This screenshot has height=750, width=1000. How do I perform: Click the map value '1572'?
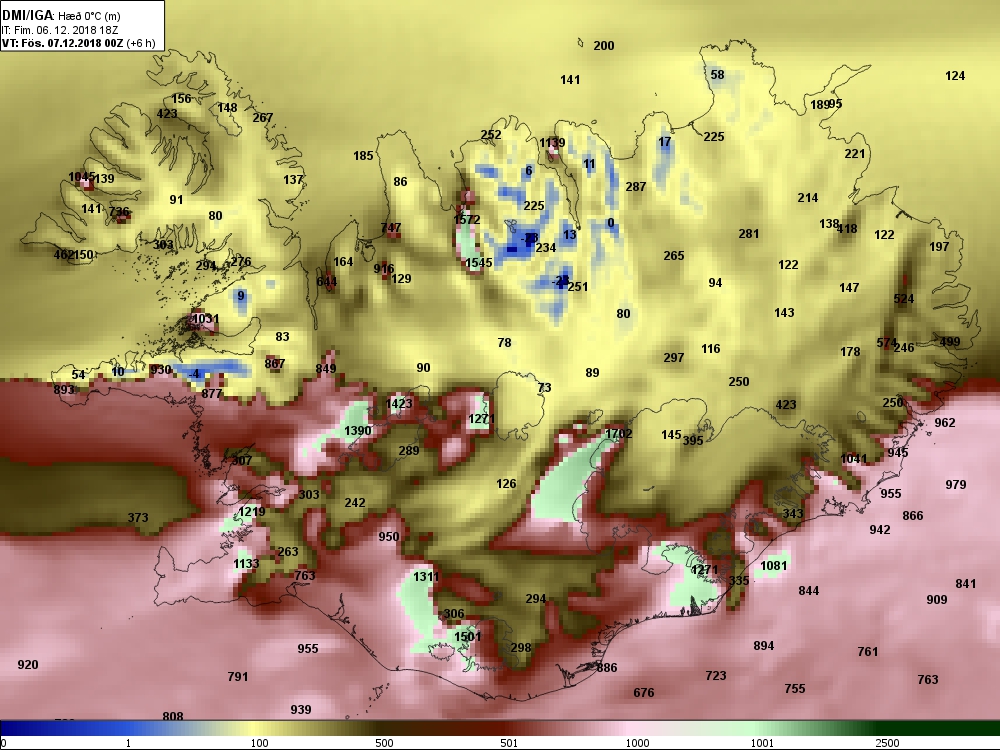coord(467,219)
